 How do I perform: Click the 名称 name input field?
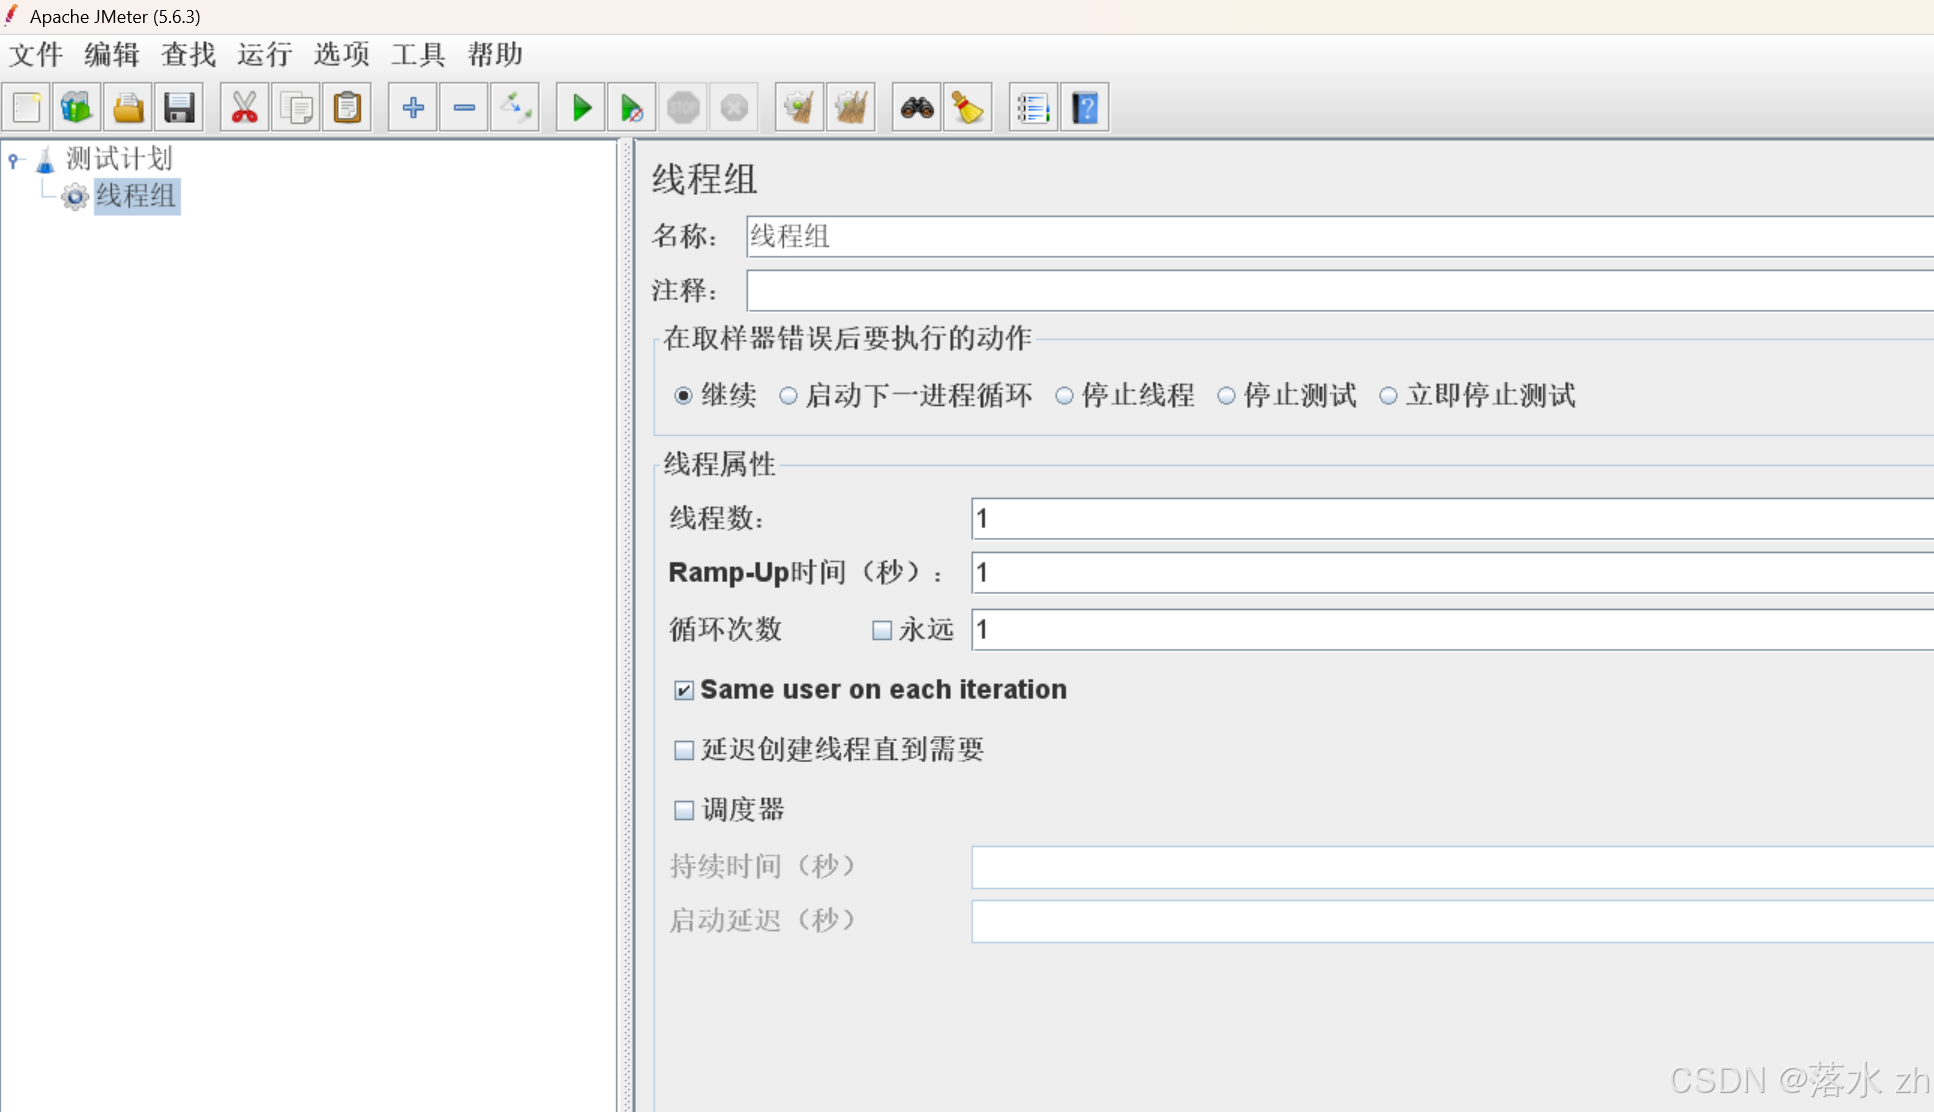(1340, 237)
